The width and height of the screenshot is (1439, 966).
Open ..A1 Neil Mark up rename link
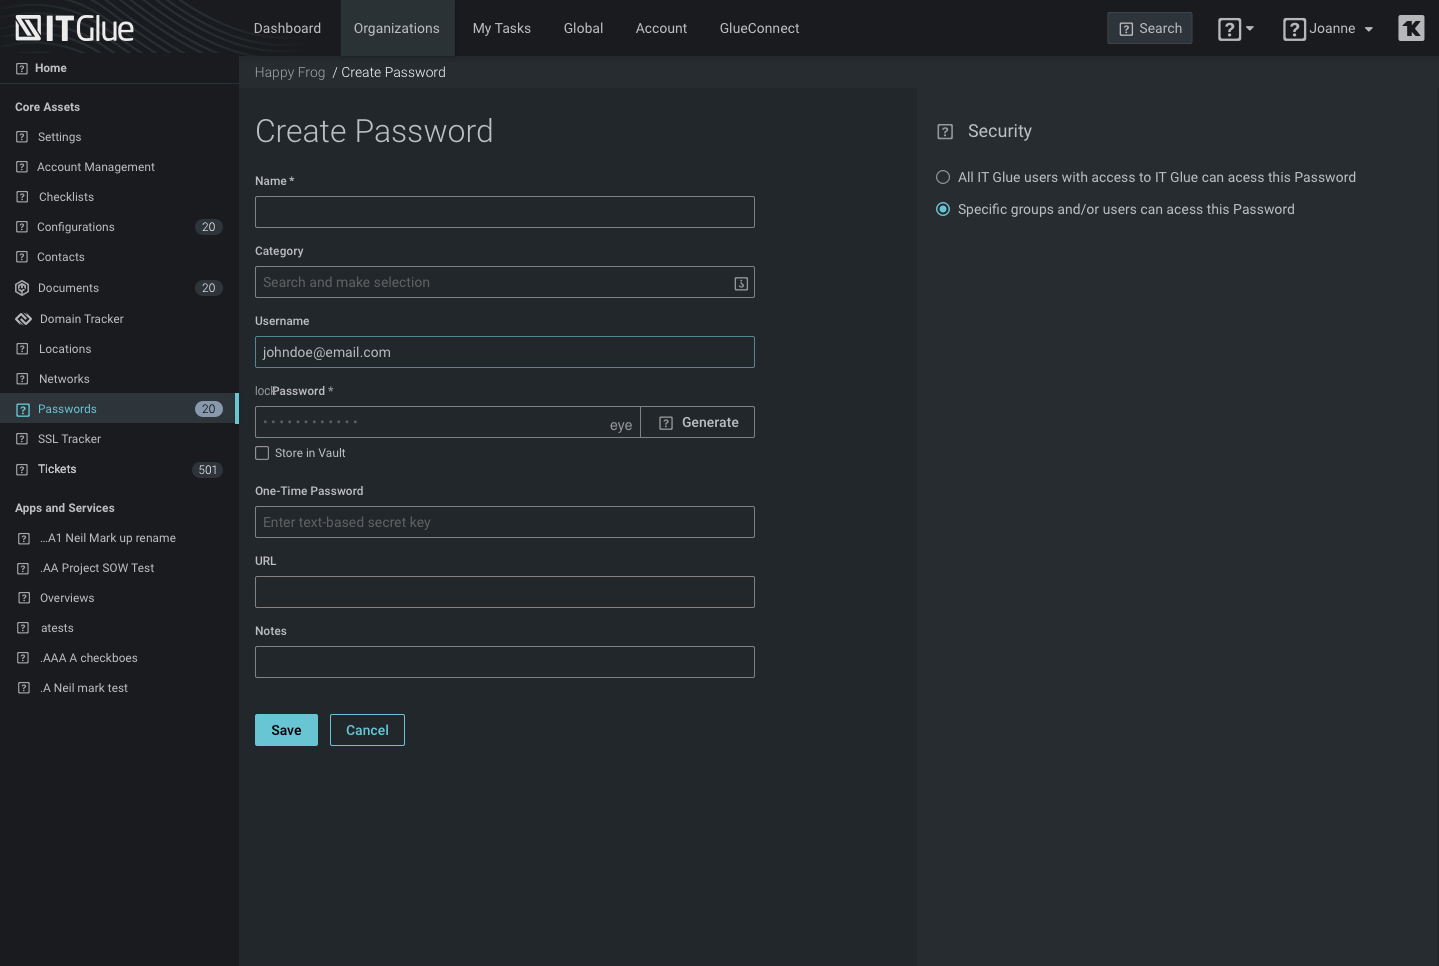[x=108, y=538]
